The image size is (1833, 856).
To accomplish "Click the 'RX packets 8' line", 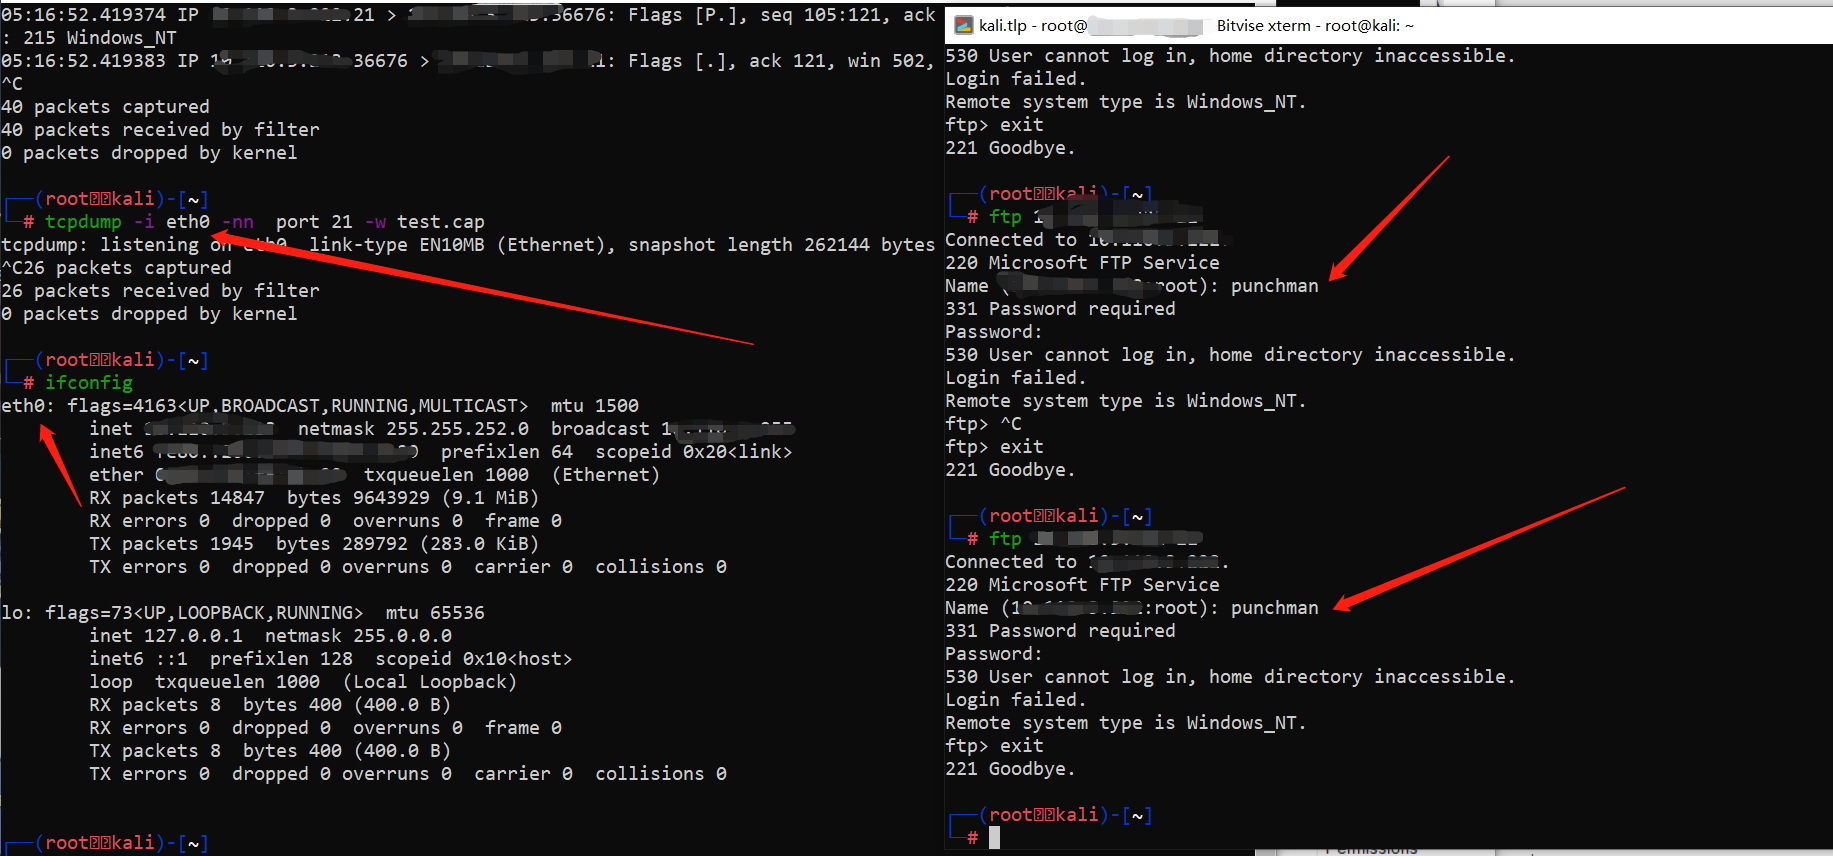I will point(270,705).
